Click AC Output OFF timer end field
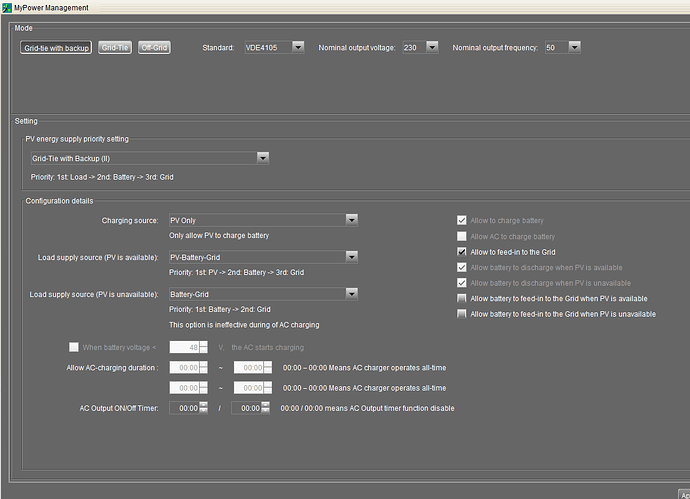Image resolution: width=690 pixels, height=499 pixels. (x=246, y=408)
